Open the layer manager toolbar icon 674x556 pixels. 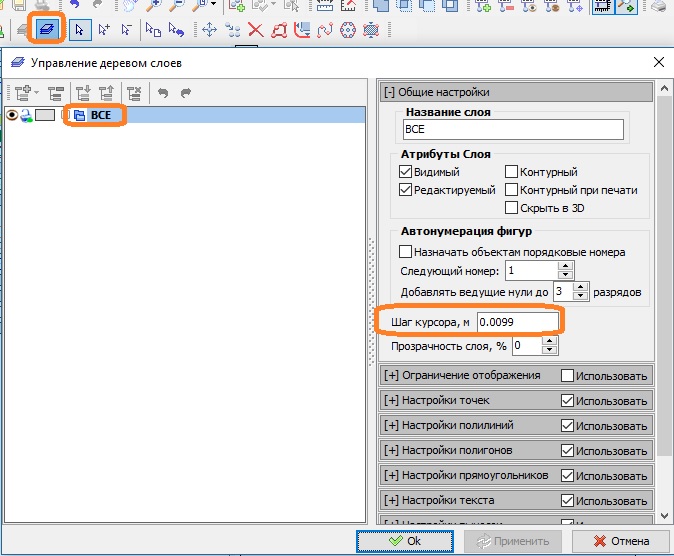pos(47,29)
